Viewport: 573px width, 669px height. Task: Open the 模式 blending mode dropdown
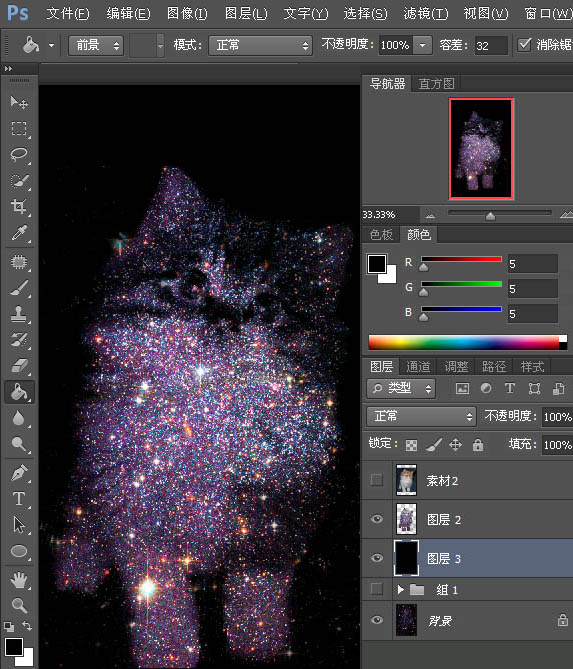point(260,45)
